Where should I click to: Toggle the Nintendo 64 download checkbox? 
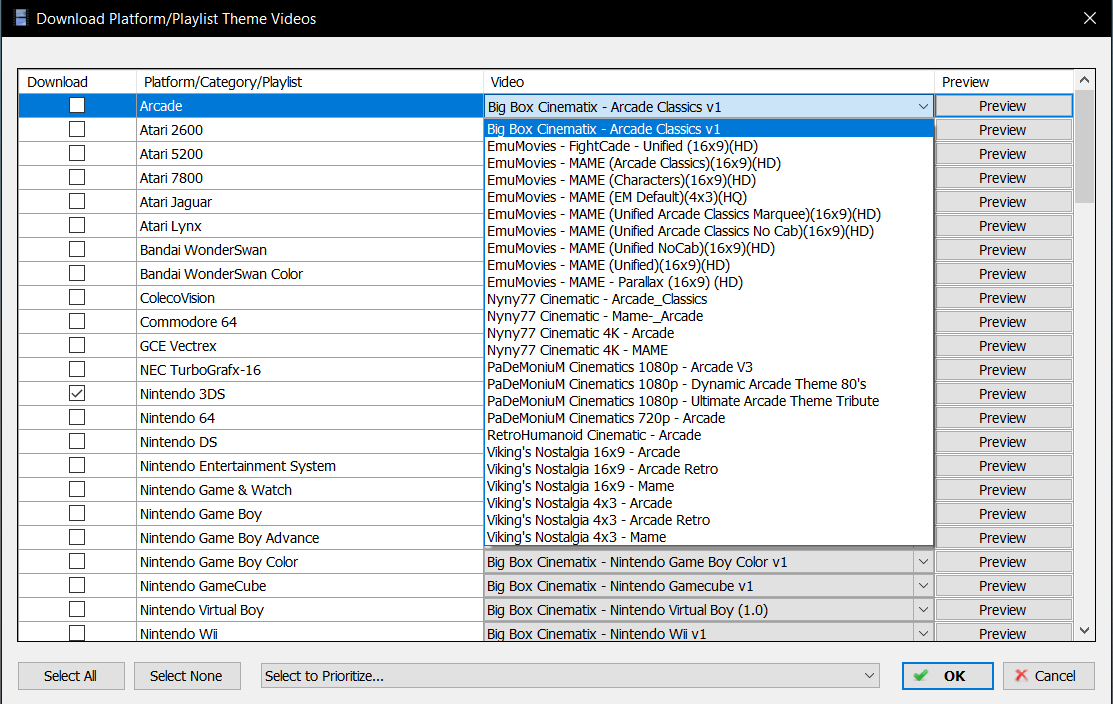tap(77, 417)
